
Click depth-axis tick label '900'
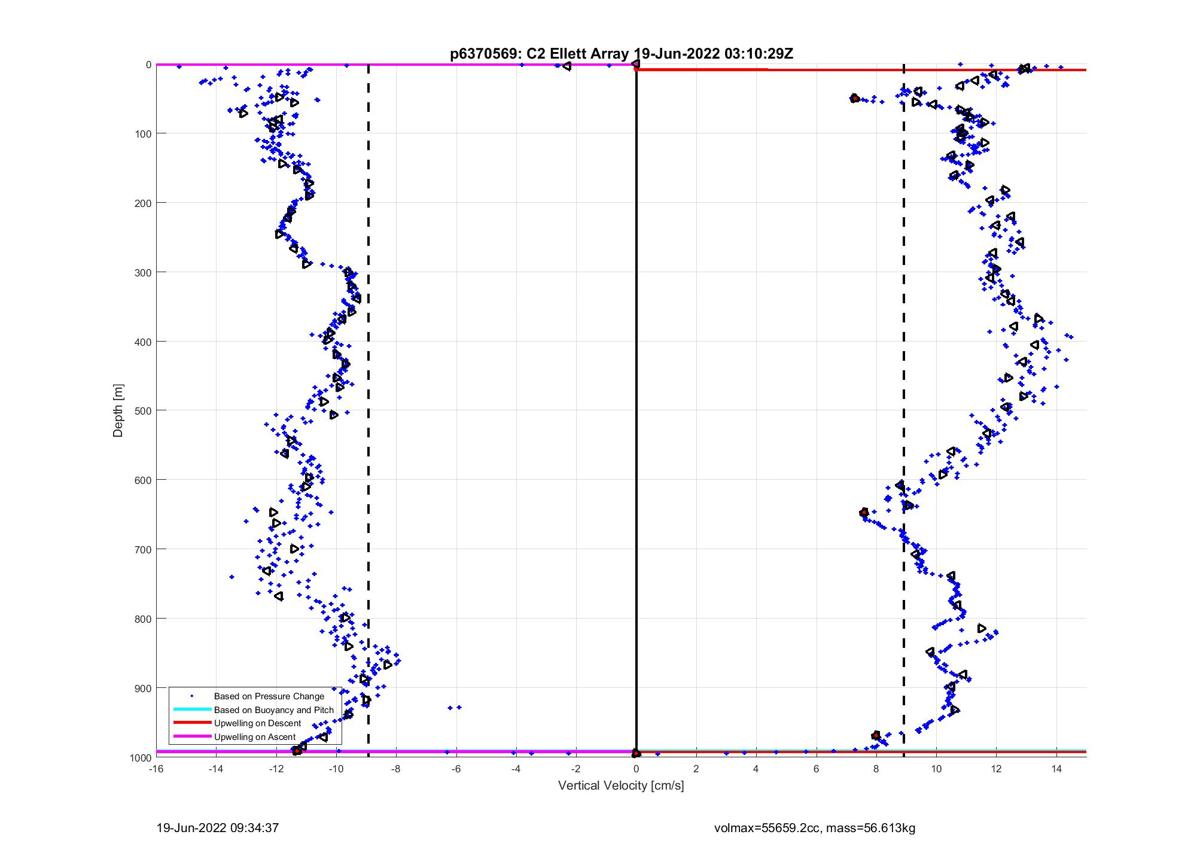click(x=142, y=688)
